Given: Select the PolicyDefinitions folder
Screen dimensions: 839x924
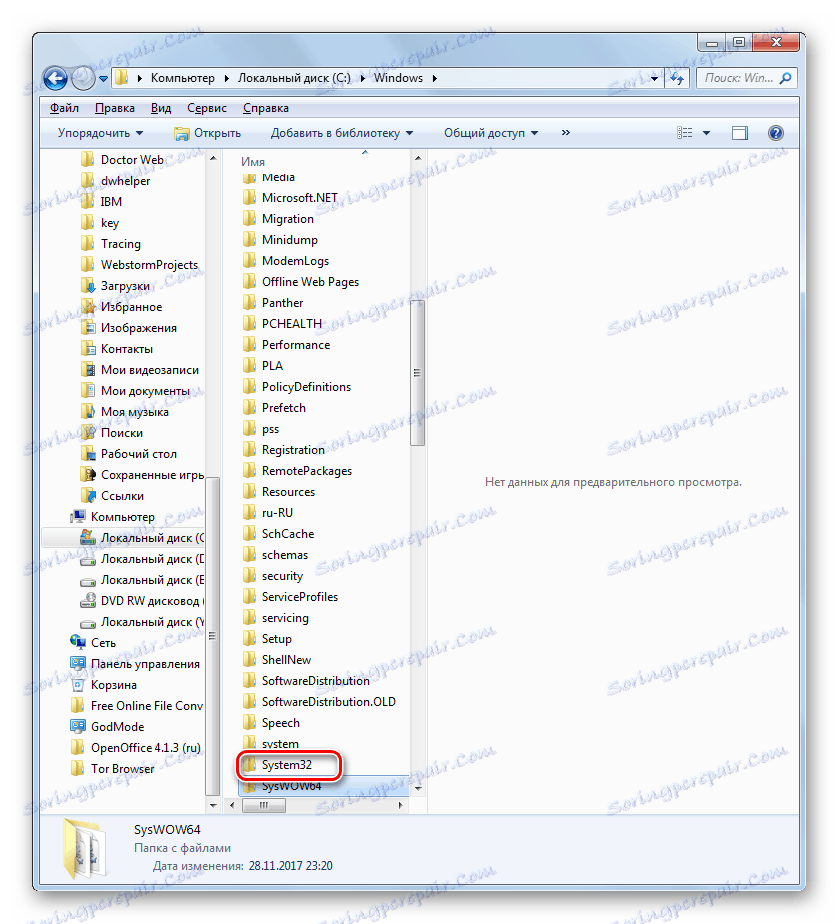Looking at the screenshot, I should 296,387.
